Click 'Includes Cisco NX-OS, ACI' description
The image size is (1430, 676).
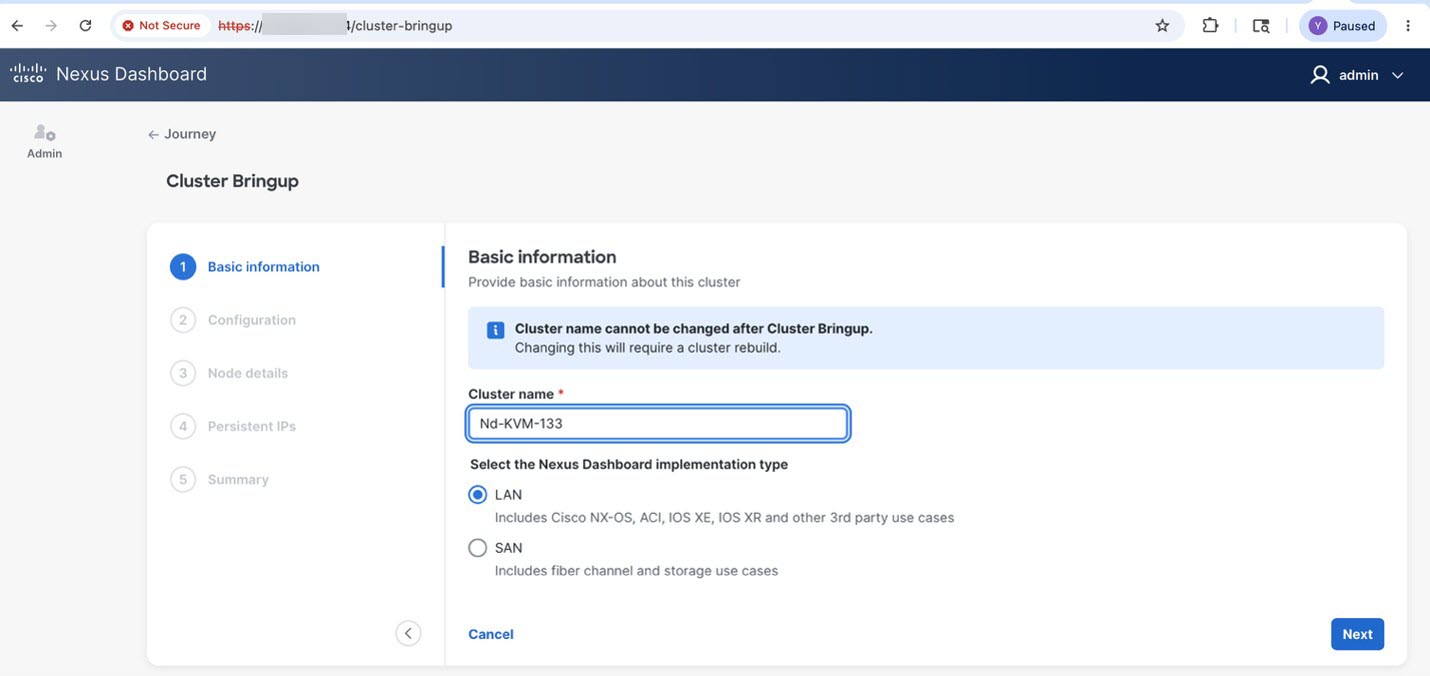724,518
